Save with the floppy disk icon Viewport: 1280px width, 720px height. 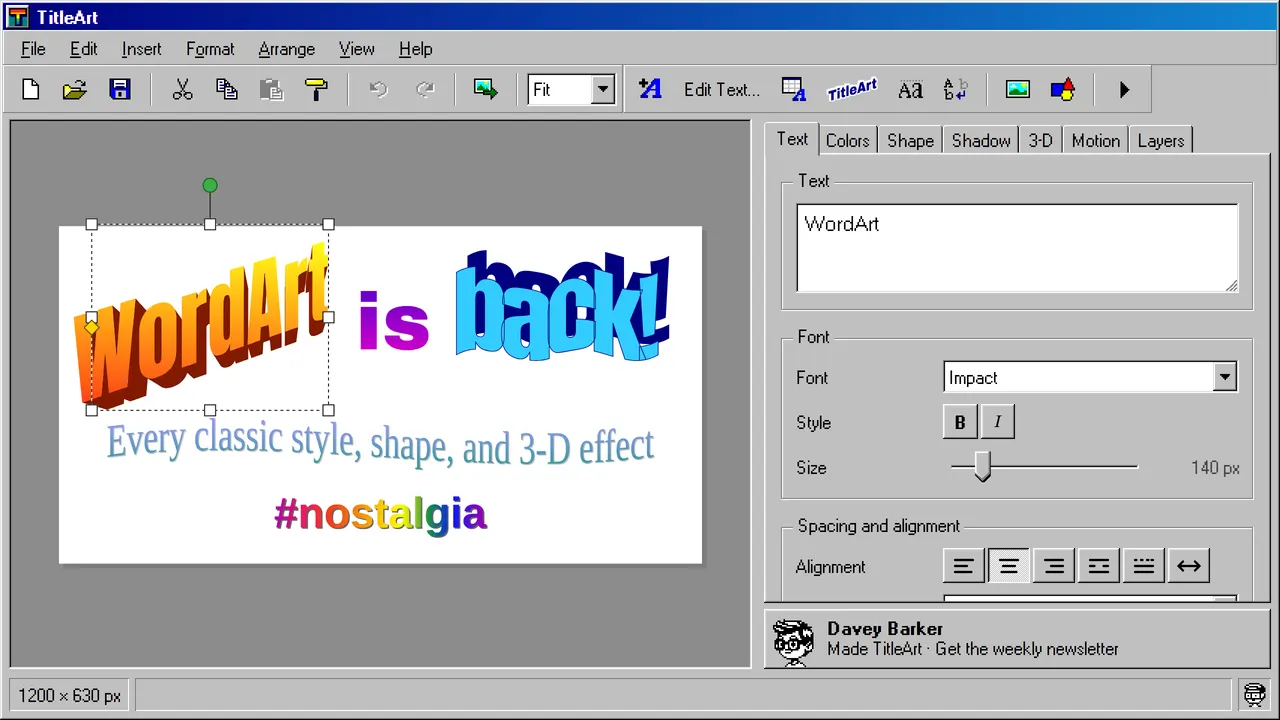(x=120, y=90)
